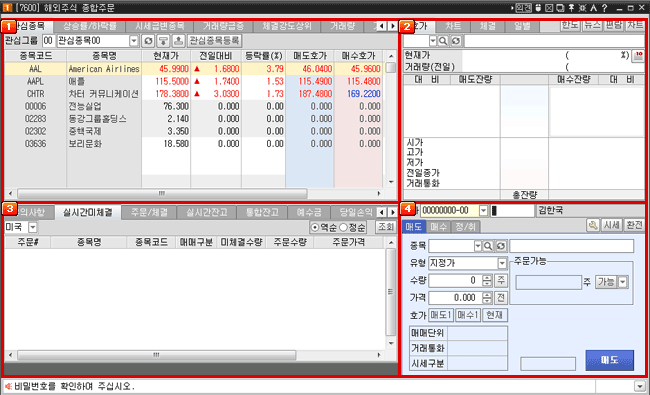Click the refresh icon beside the 종목 order field
Image resolution: width=650 pixels, height=395 pixels.
pyautogui.click(x=501, y=246)
